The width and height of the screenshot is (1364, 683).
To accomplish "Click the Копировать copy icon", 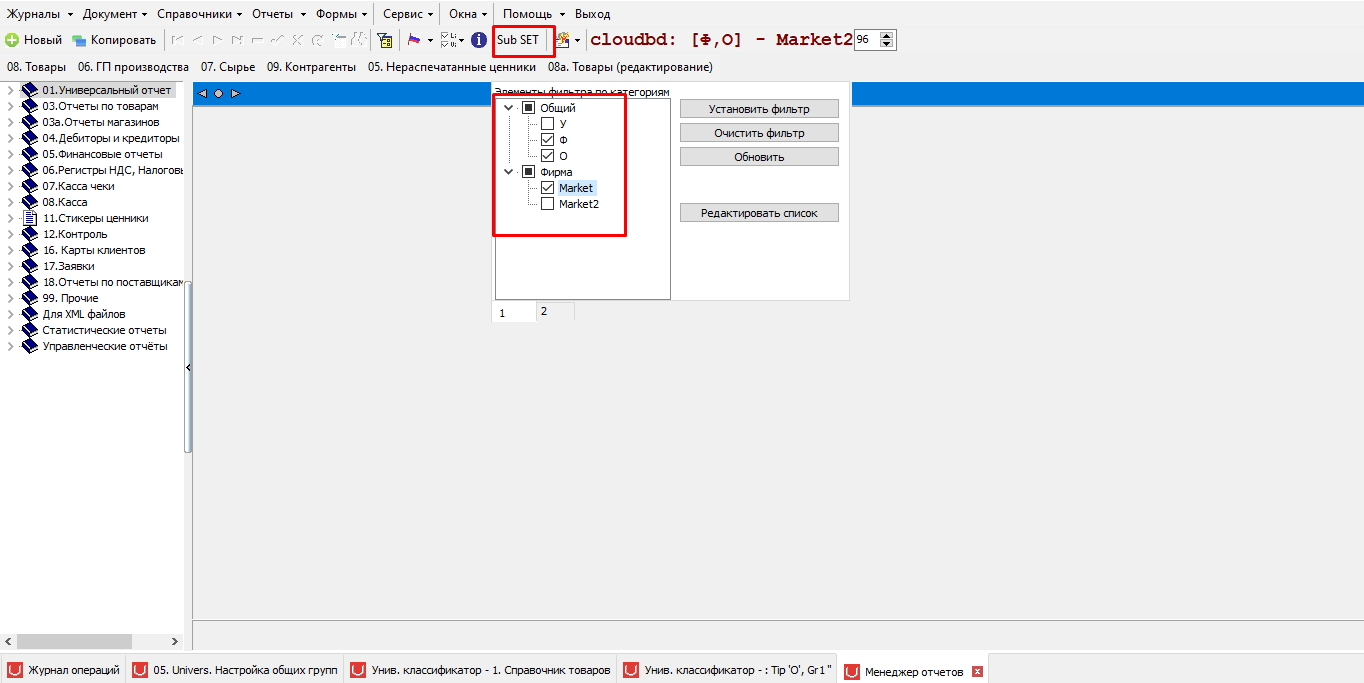I will 79,40.
